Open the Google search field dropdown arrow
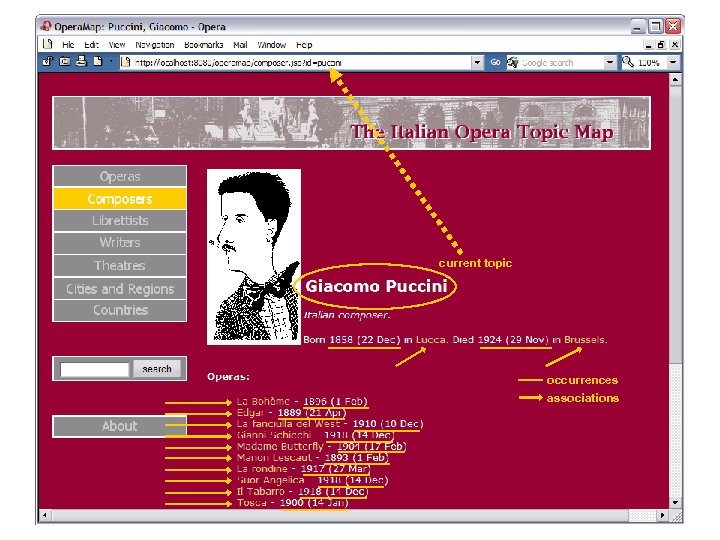The height and width of the screenshot is (540, 720). pos(609,62)
